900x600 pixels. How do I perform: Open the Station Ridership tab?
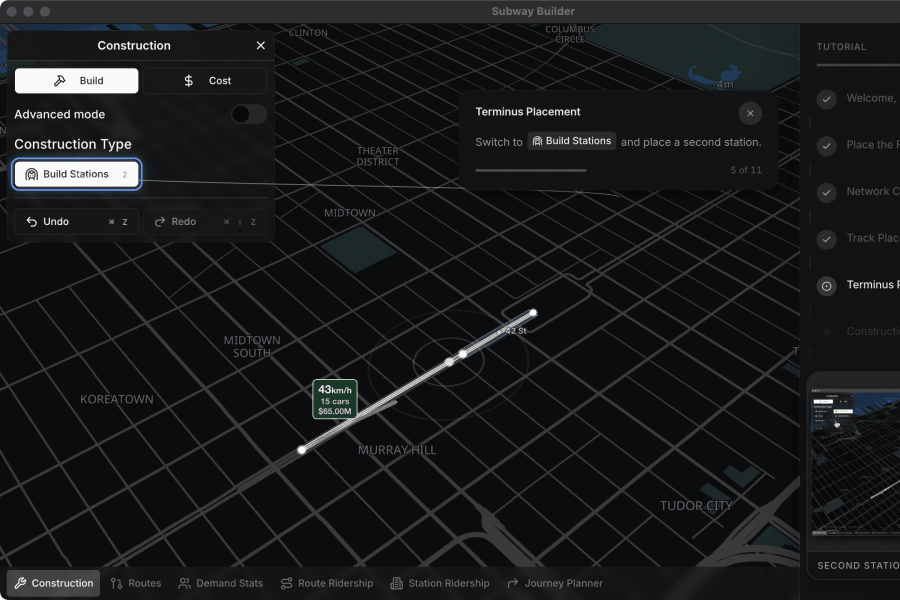440,583
